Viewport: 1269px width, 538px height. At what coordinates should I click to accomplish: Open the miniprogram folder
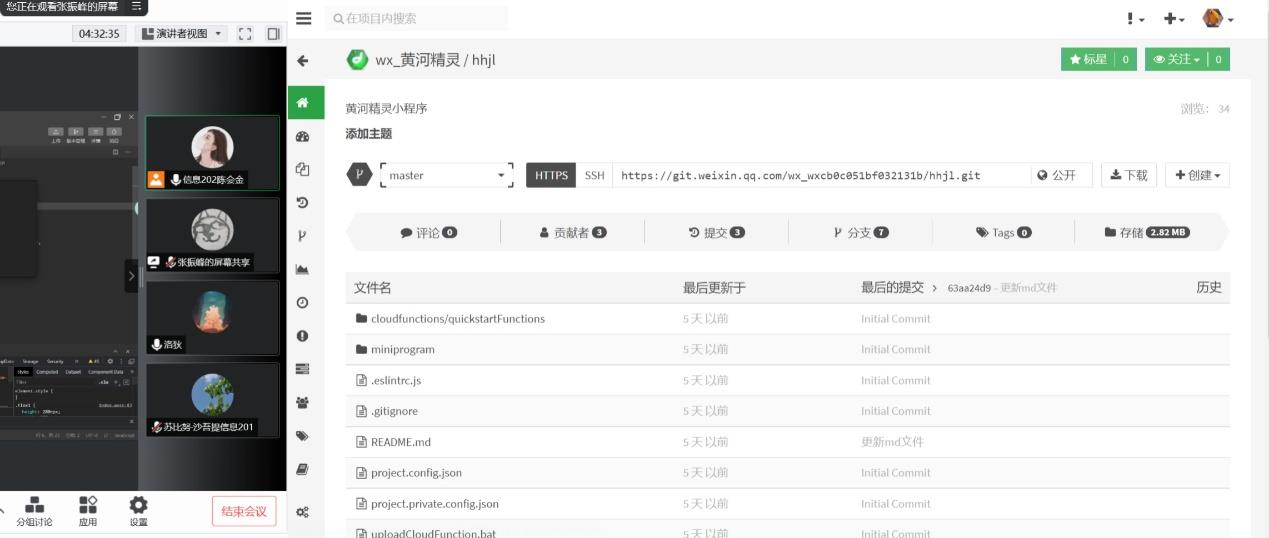(402, 349)
